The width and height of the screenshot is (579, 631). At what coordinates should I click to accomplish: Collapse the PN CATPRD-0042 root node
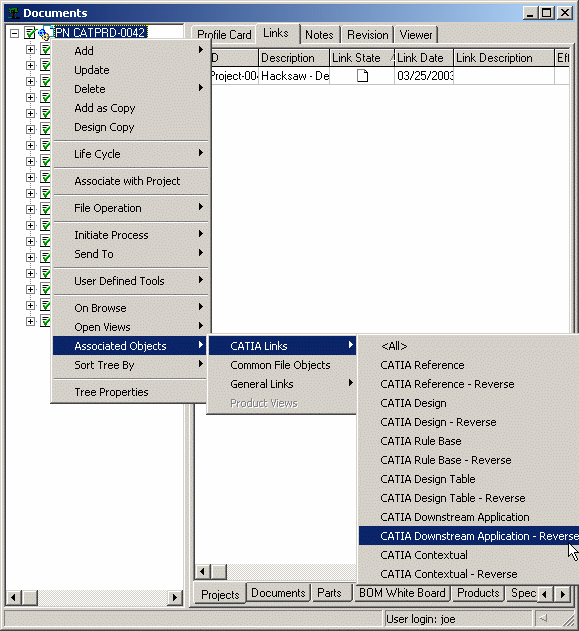click(14, 33)
